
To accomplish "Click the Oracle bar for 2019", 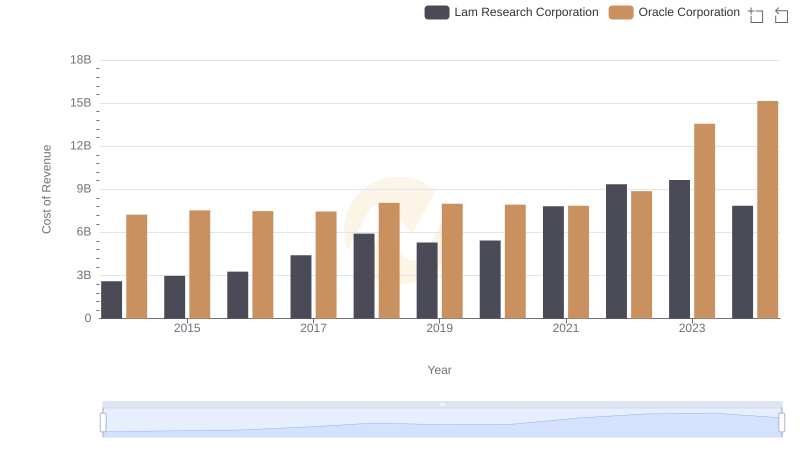I will click(x=452, y=261).
